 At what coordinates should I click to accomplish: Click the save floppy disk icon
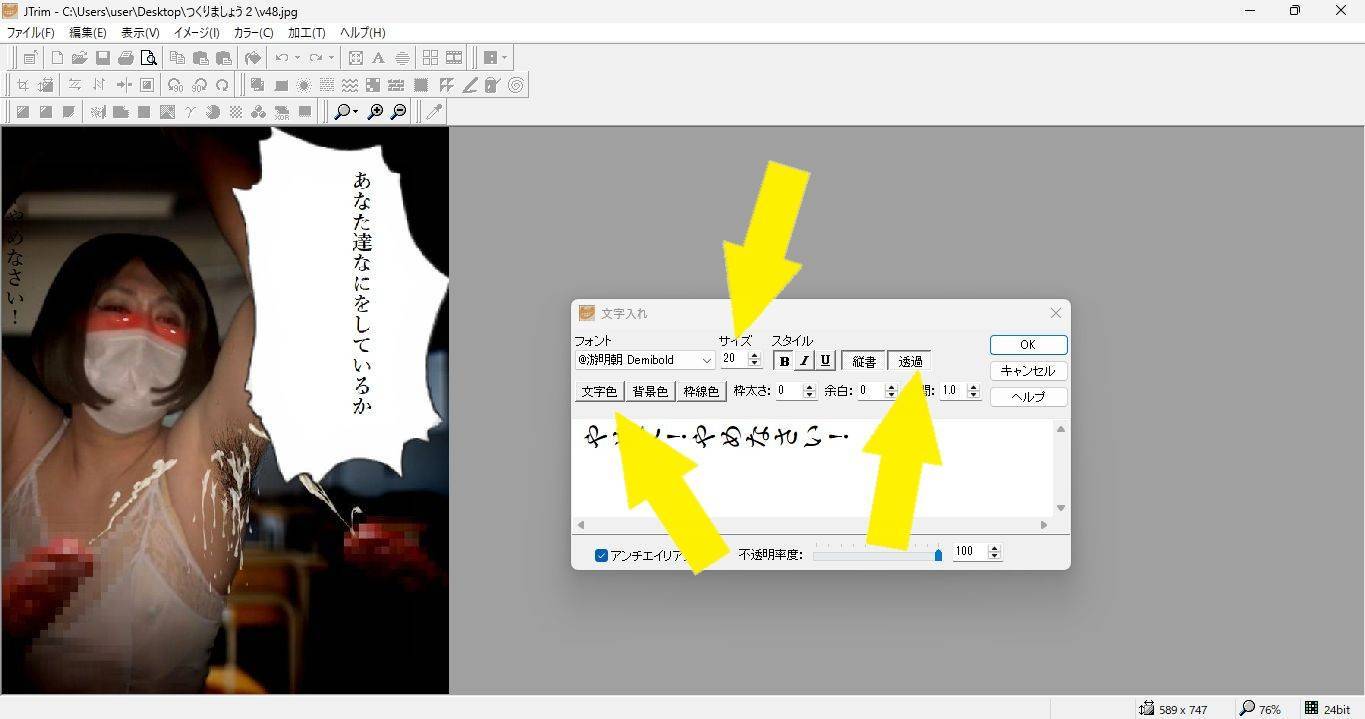click(102, 58)
